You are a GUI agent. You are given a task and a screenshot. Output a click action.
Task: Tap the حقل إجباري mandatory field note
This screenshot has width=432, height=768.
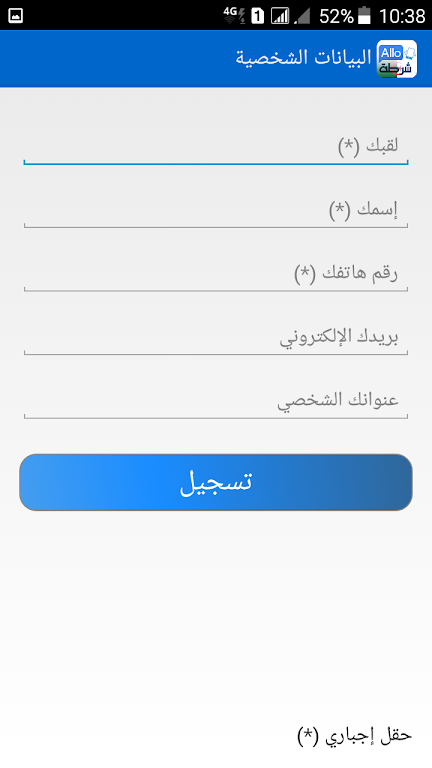[x=355, y=736]
